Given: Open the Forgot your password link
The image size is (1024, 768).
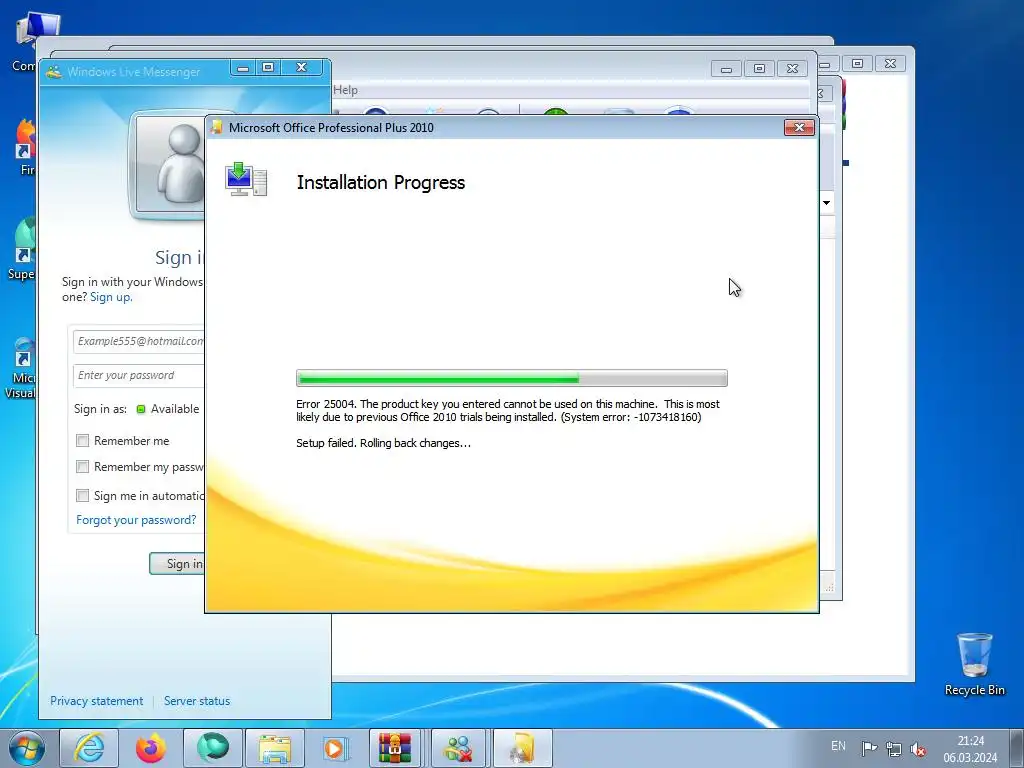Looking at the screenshot, I should point(136,520).
